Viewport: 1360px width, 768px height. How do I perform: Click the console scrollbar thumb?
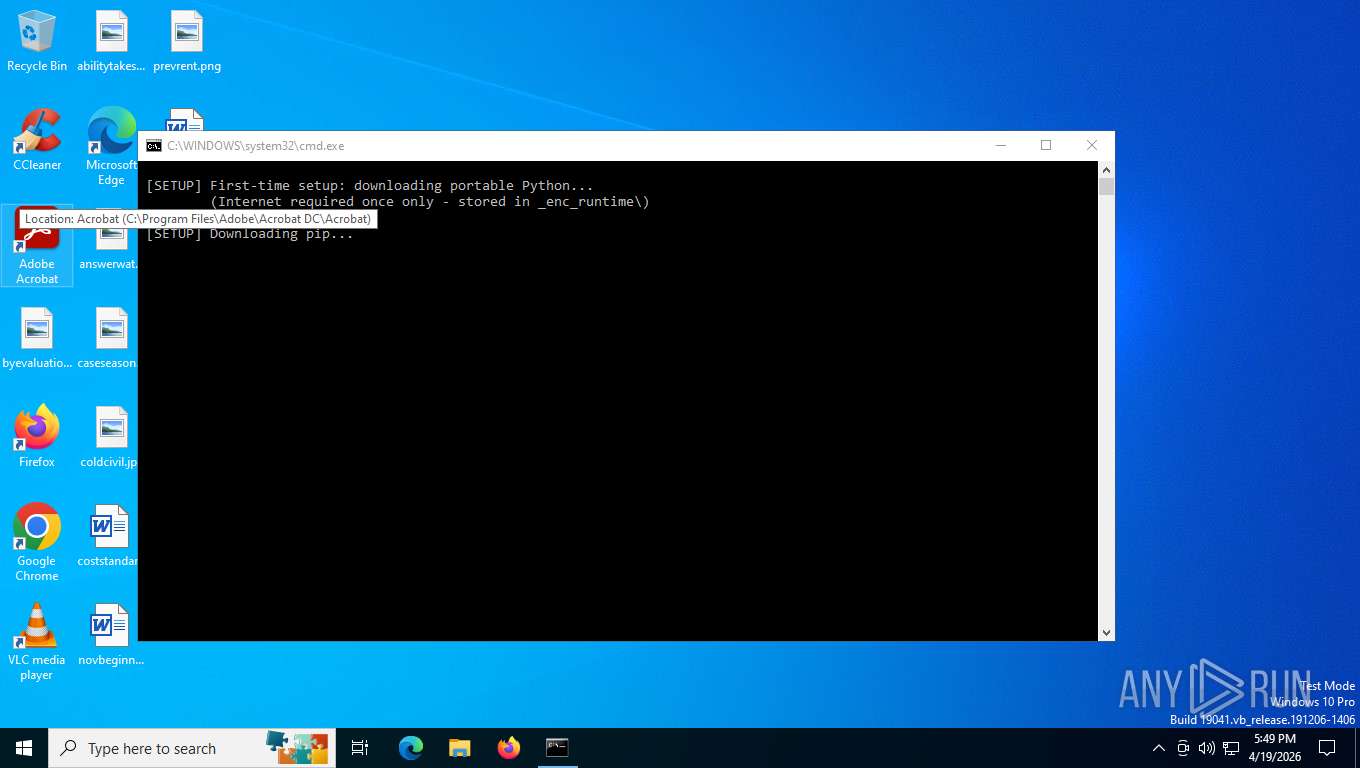tap(1106, 186)
